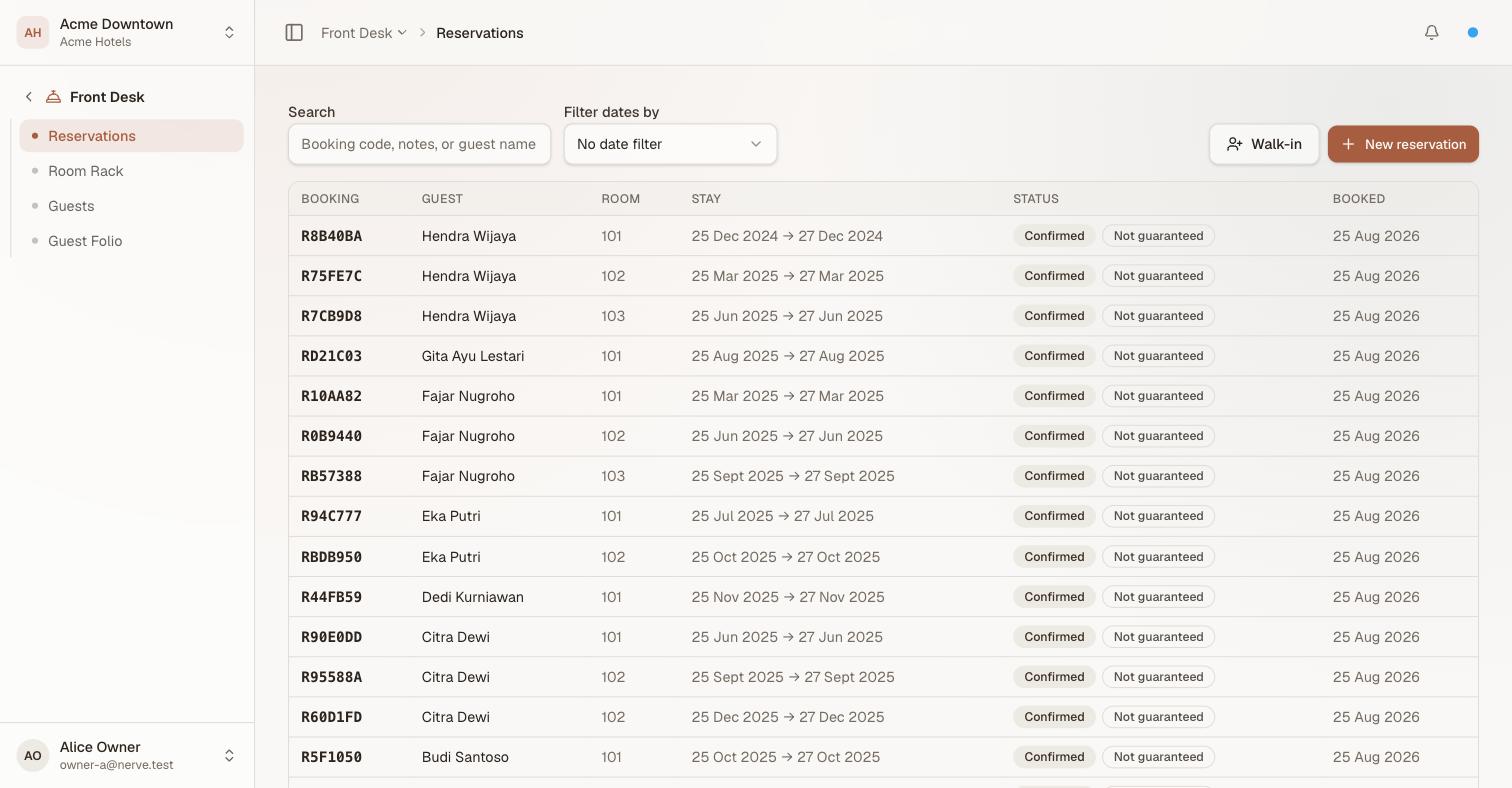The height and width of the screenshot is (788, 1512).
Task: Click the Front Desk sidebar heading
Action: click(x=107, y=97)
